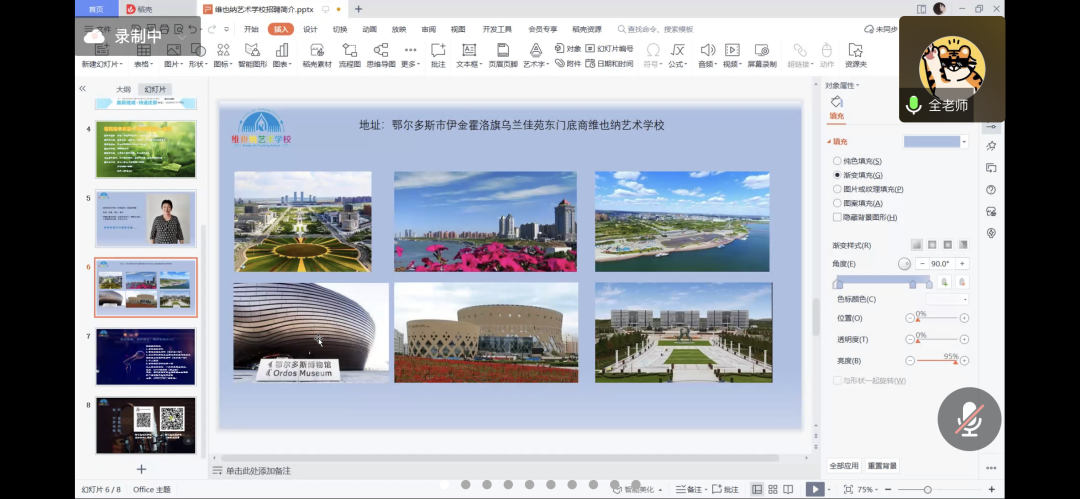Click 重置背景 reset background button
Image resolution: width=1080 pixels, height=499 pixels.
click(882, 466)
